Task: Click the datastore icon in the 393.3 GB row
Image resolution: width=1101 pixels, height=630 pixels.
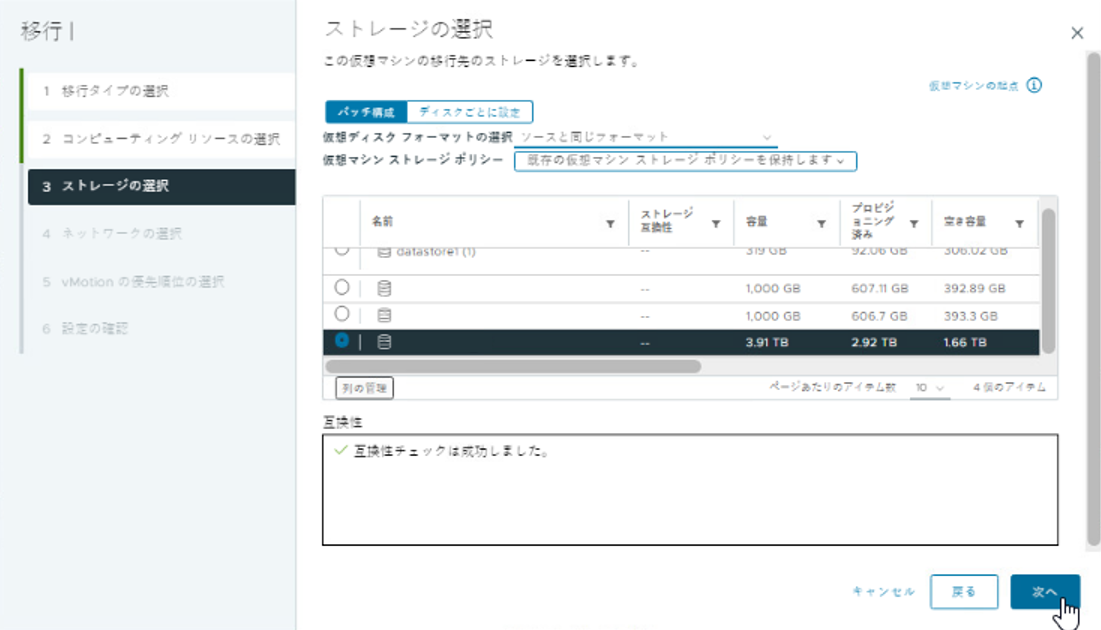Action: tap(384, 315)
